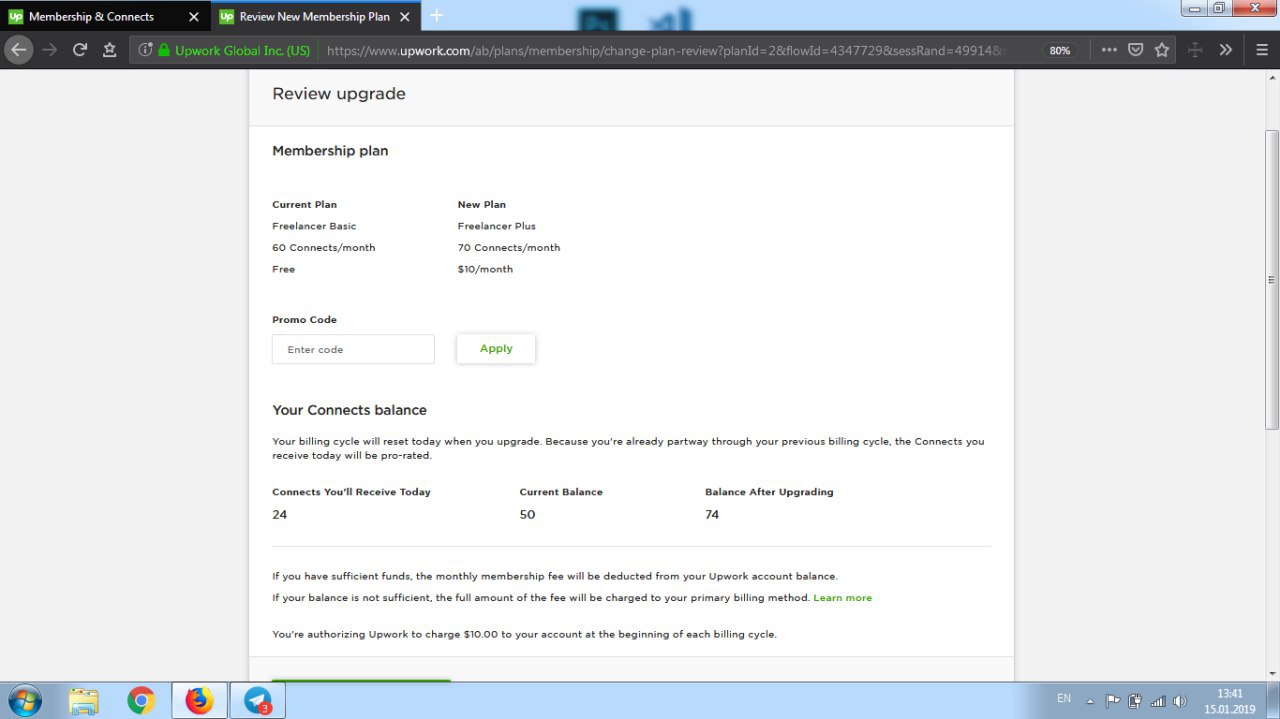Show hidden system tray icons
The height and width of the screenshot is (719, 1280).
tap(1090, 701)
